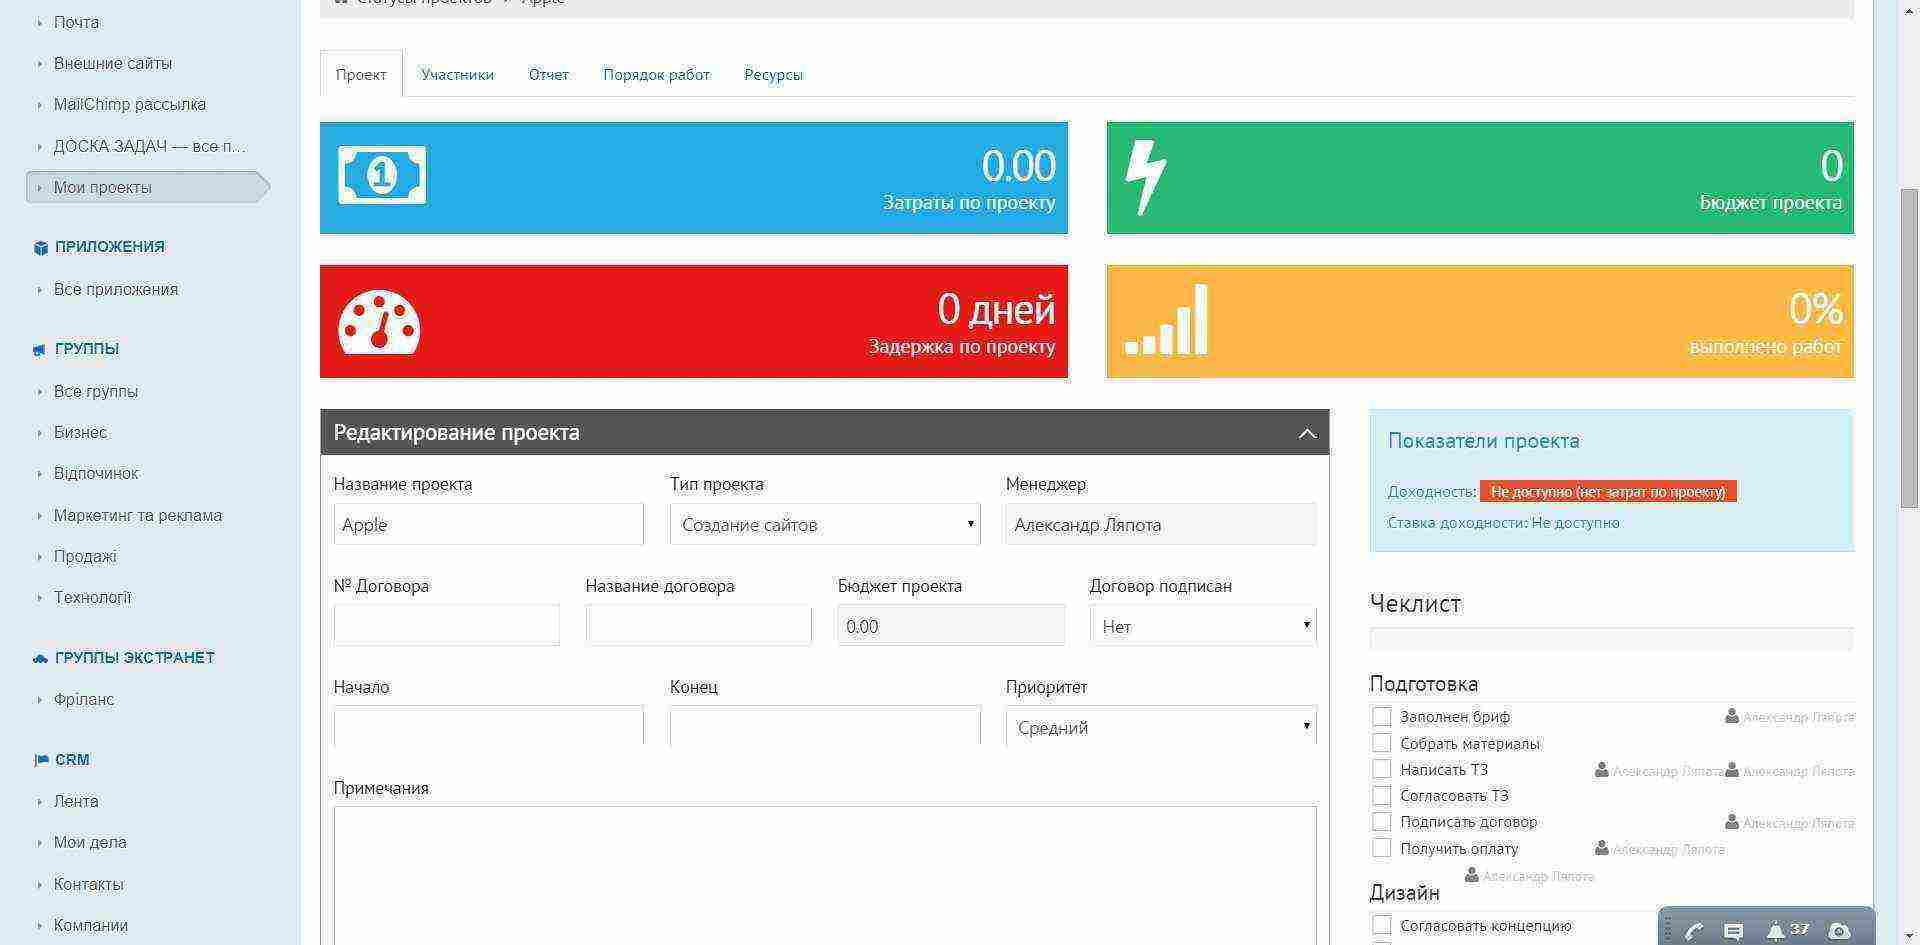Open the Технології group

[x=93, y=597]
